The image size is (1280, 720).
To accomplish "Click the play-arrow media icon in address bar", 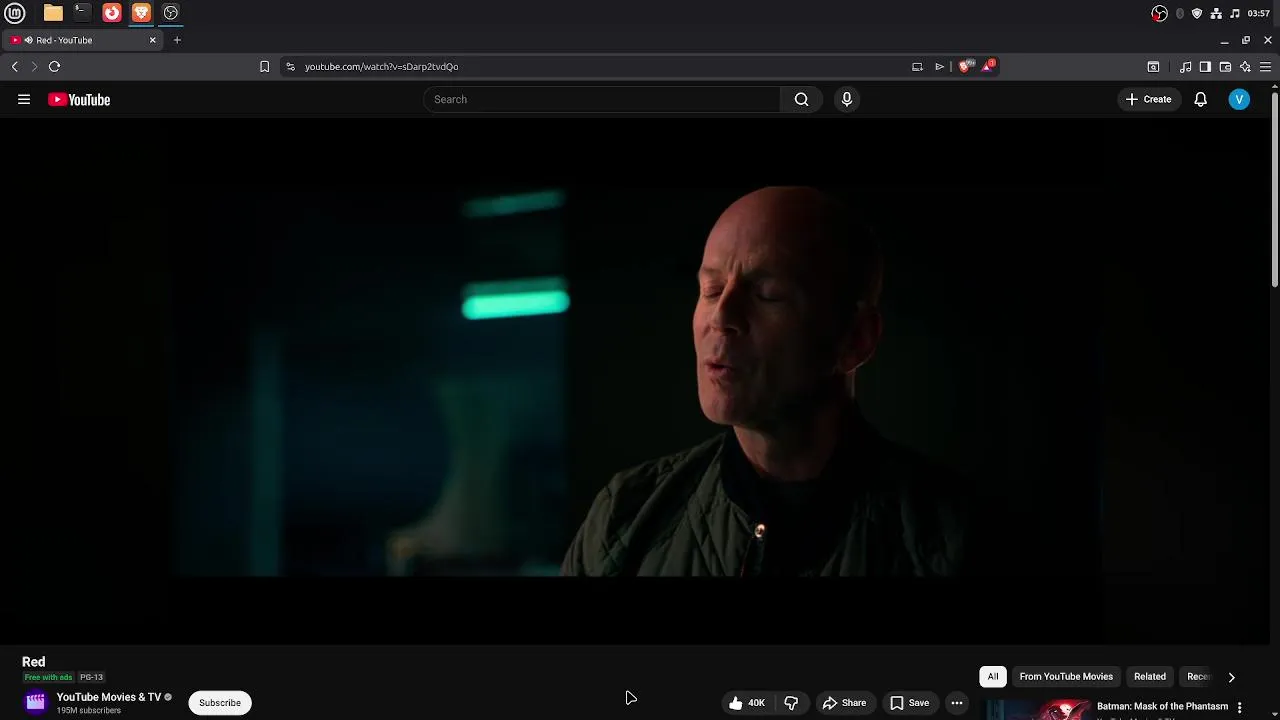I will 939,66.
